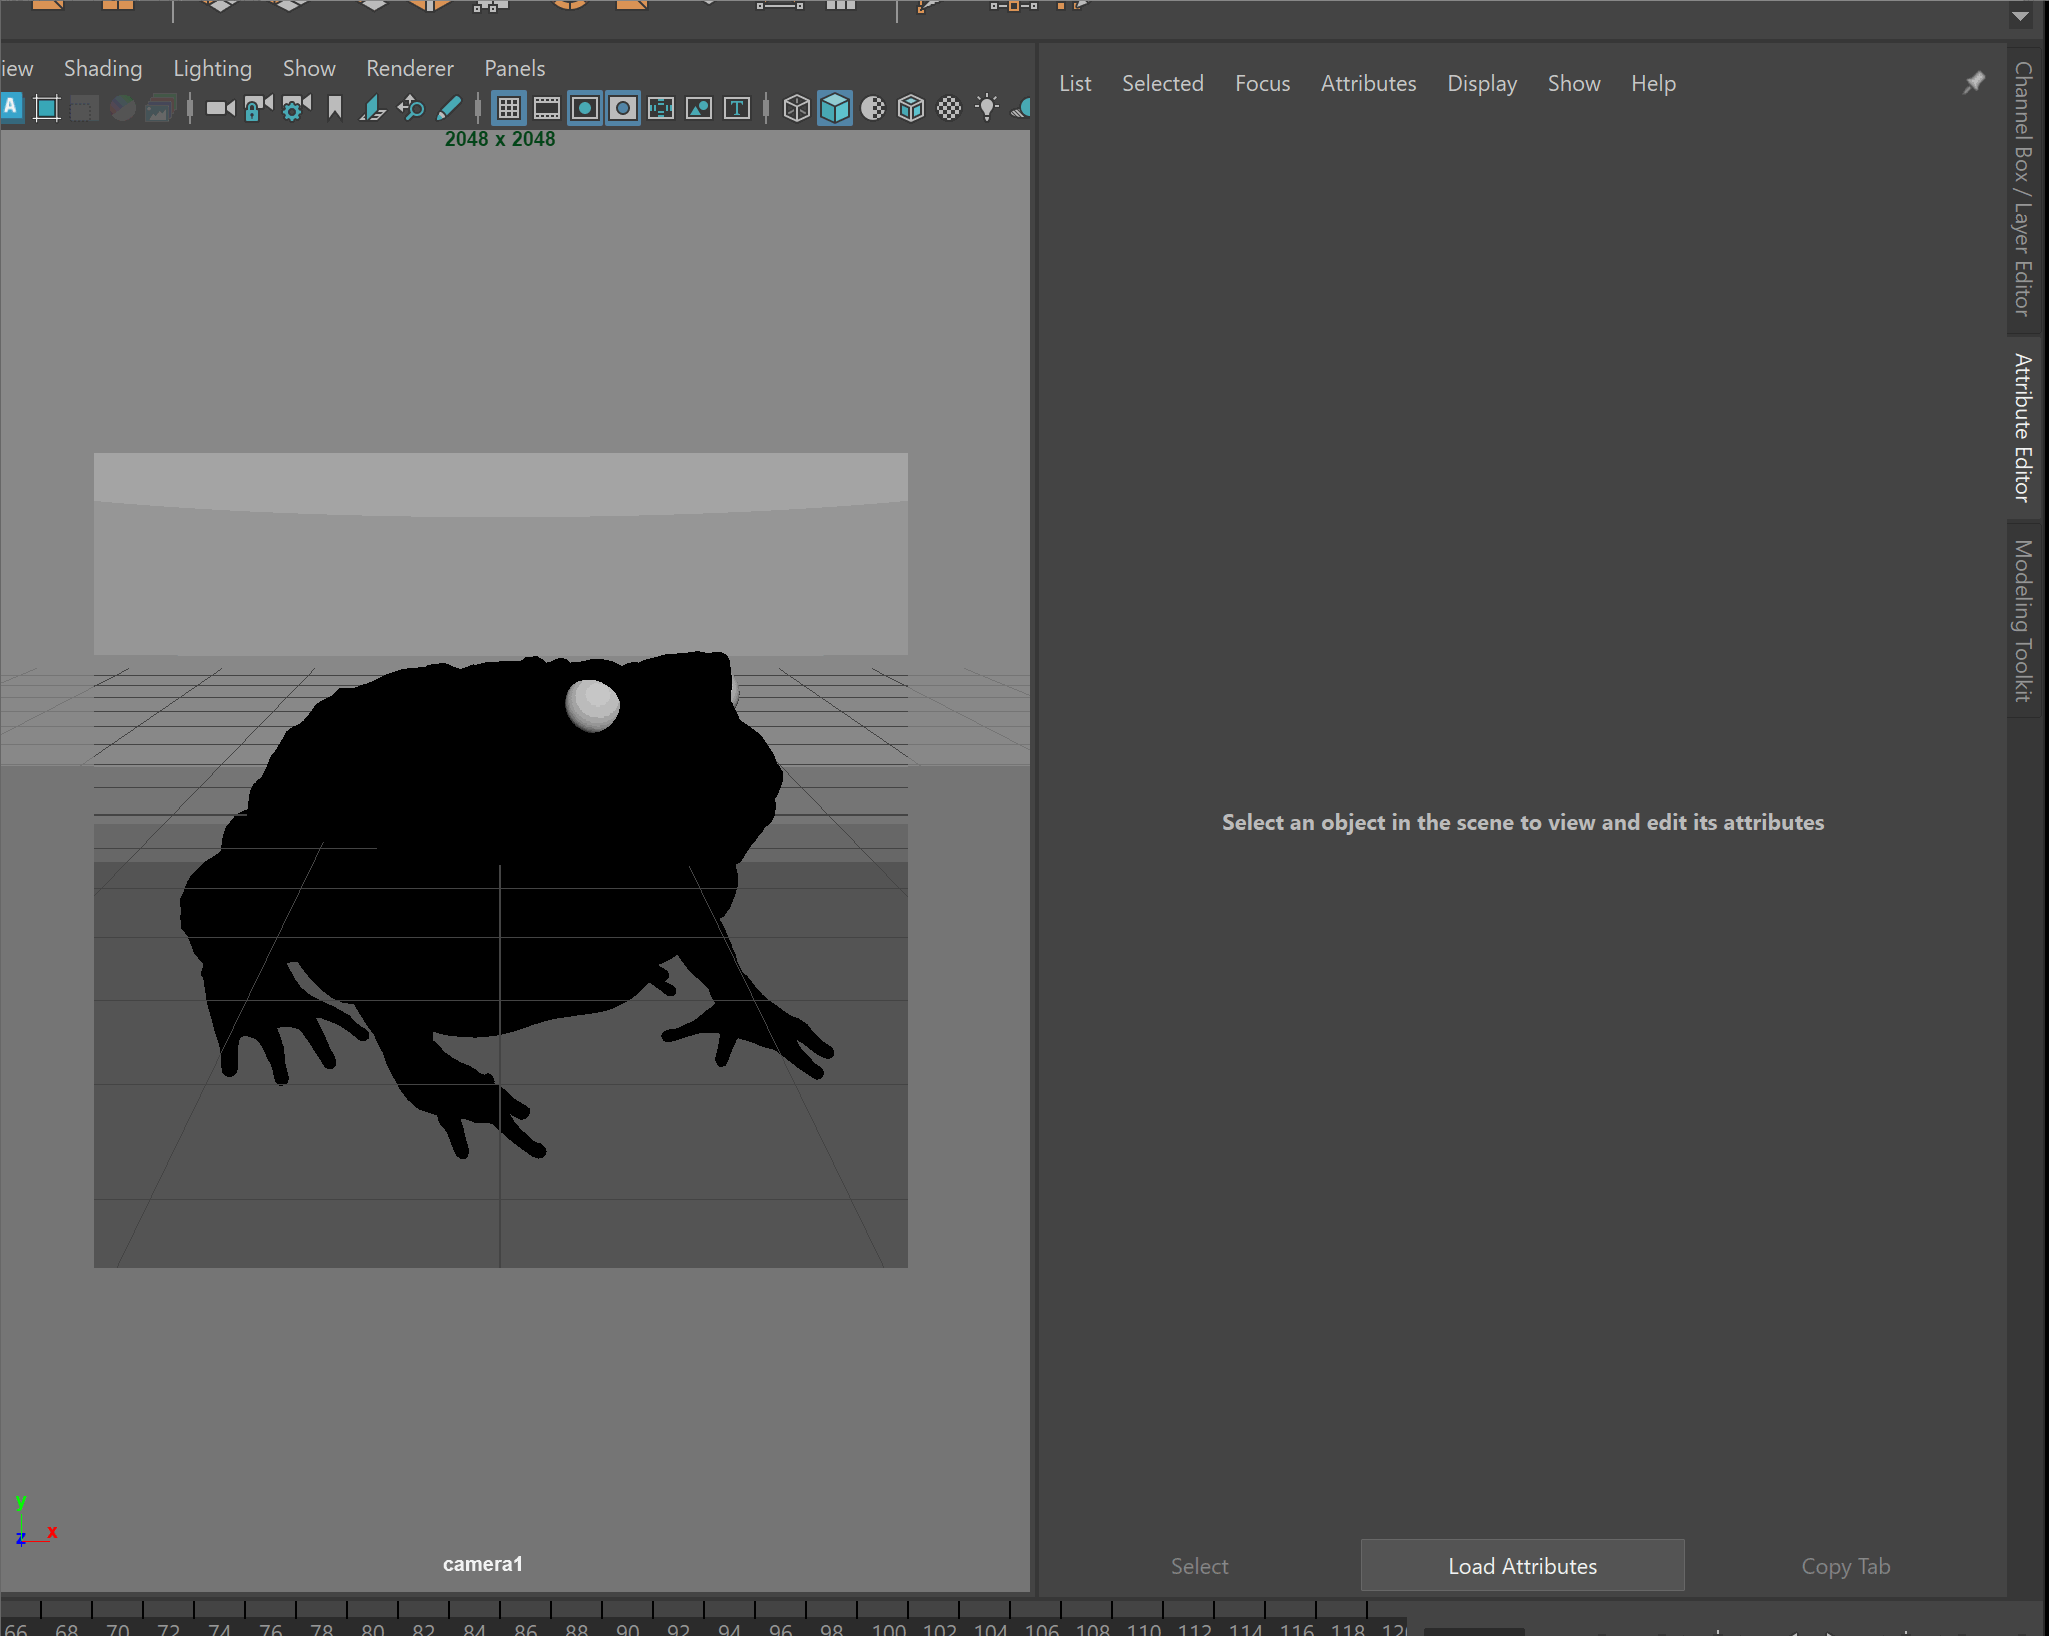Click the Select Camera icon

[220, 108]
